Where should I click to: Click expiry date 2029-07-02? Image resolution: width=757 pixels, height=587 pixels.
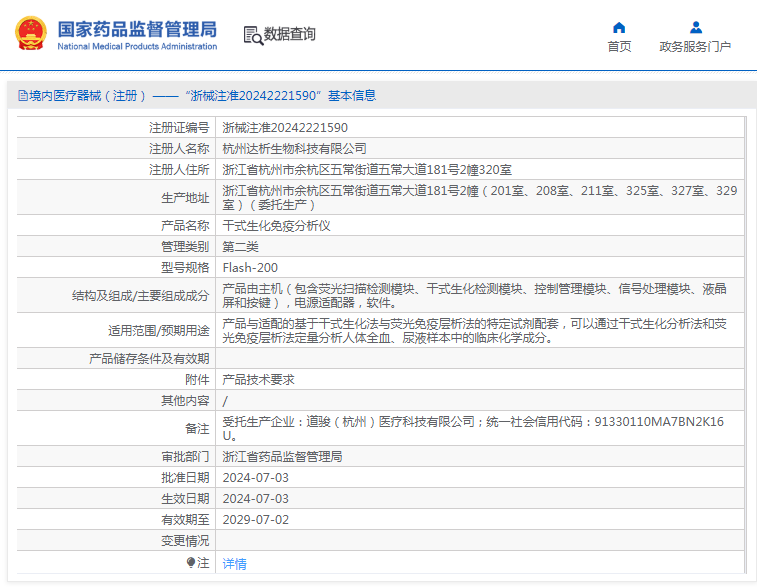(255, 519)
